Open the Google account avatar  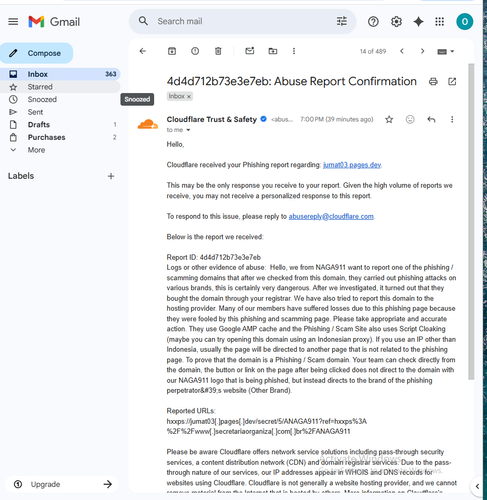[x=465, y=22]
